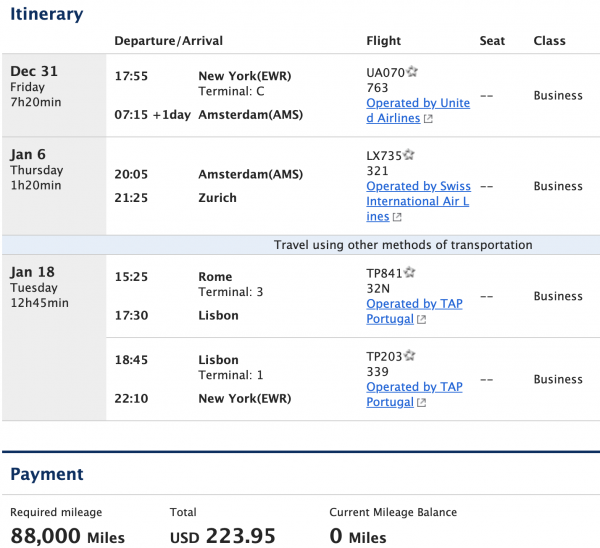Screen dimensions: 600x548
Task: Click the other methods of transportation banner
Action: pyautogui.click(x=403, y=245)
